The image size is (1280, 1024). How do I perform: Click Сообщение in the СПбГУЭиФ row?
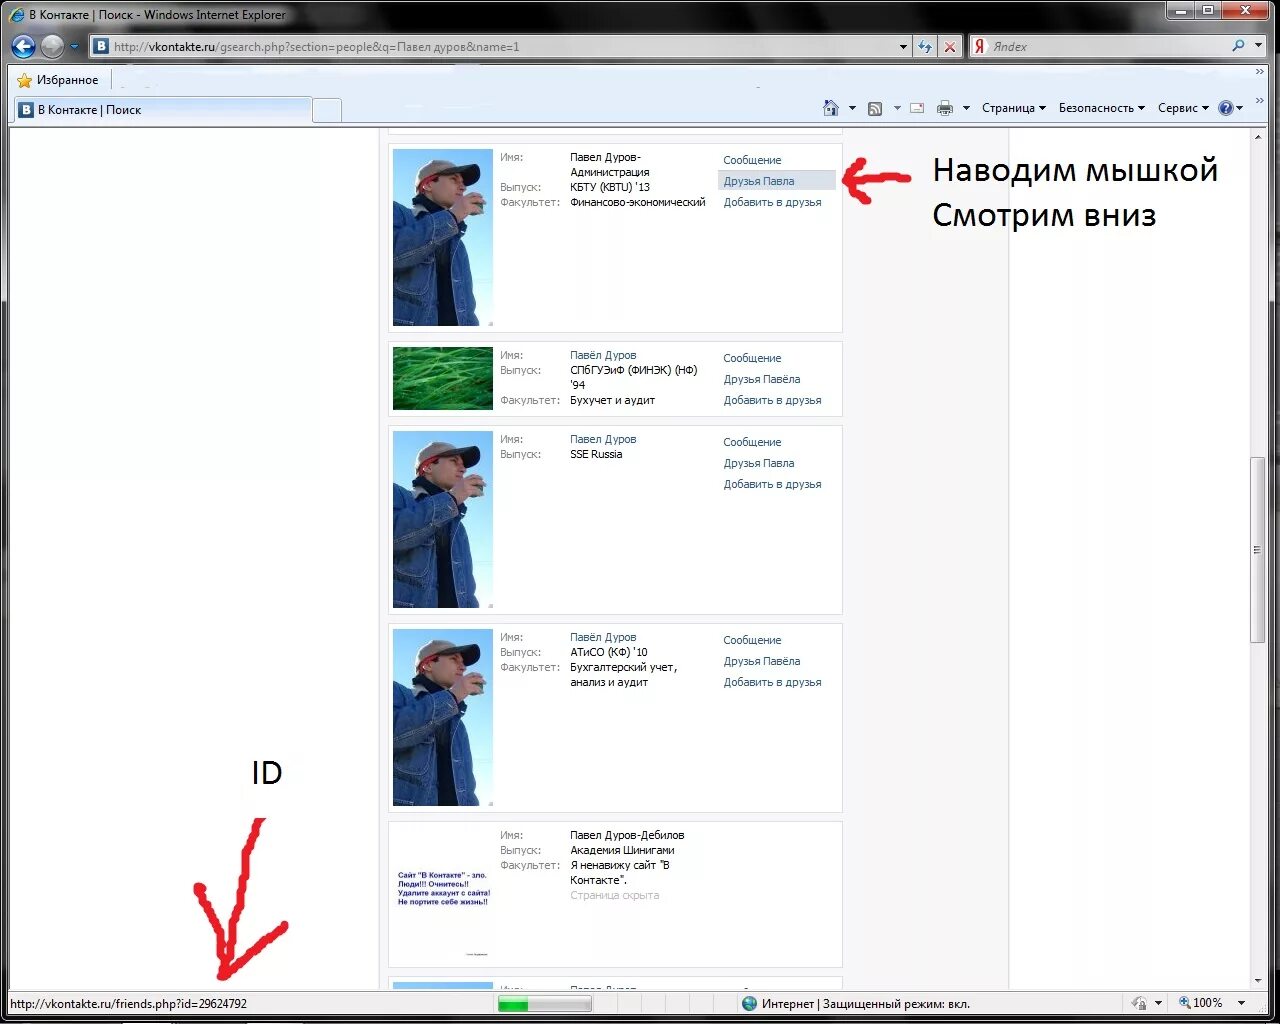pyautogui.click(x=752, y=358)
